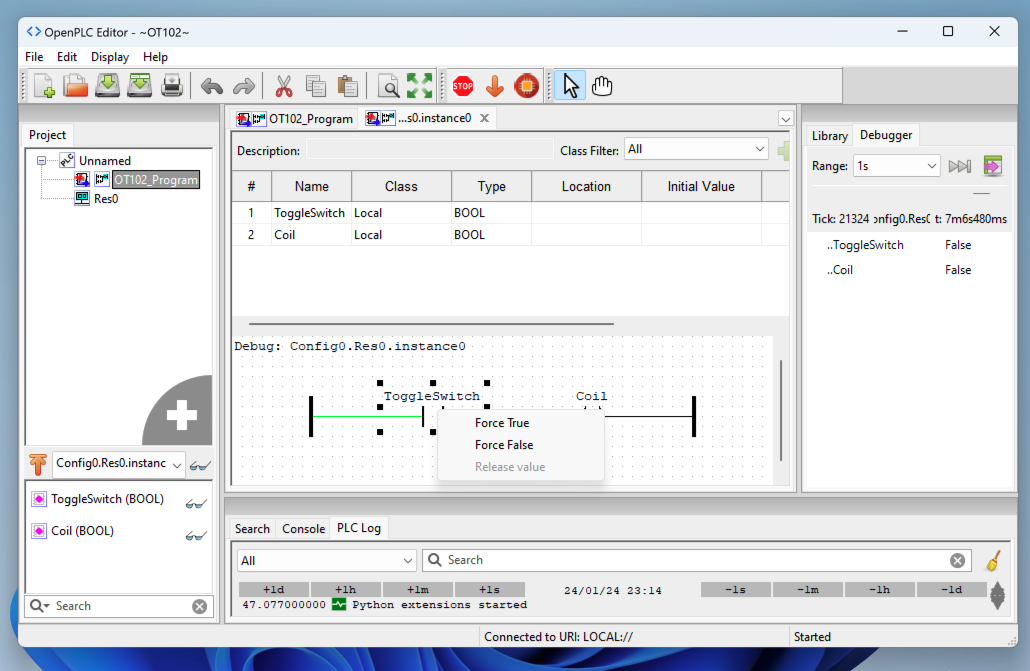The height and width of the screenshot is (671, 1030).
Task: Clear the project panel search field
Action: 200,607
